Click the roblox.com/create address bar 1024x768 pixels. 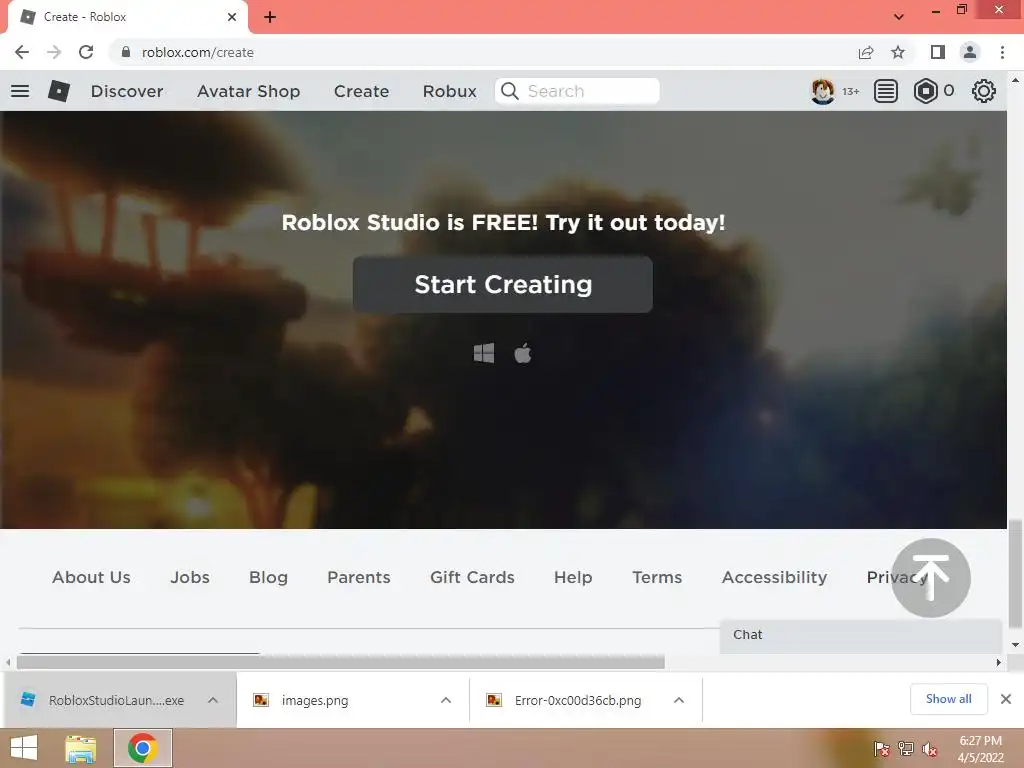tap(483, 52)
